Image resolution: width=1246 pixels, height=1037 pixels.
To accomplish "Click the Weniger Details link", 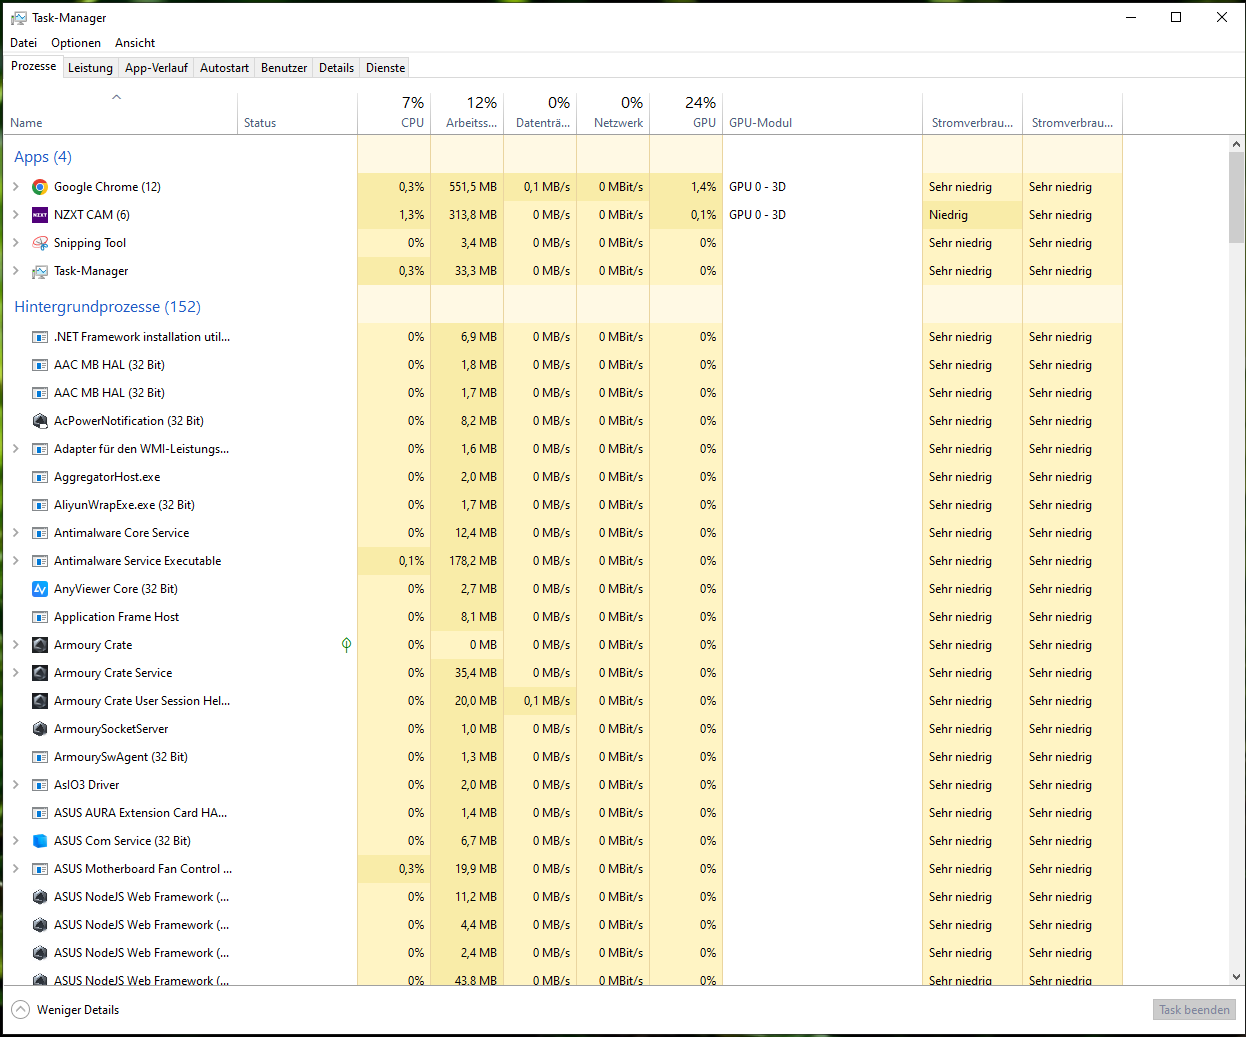I will pyautogui.click(x=78, y=1010).
